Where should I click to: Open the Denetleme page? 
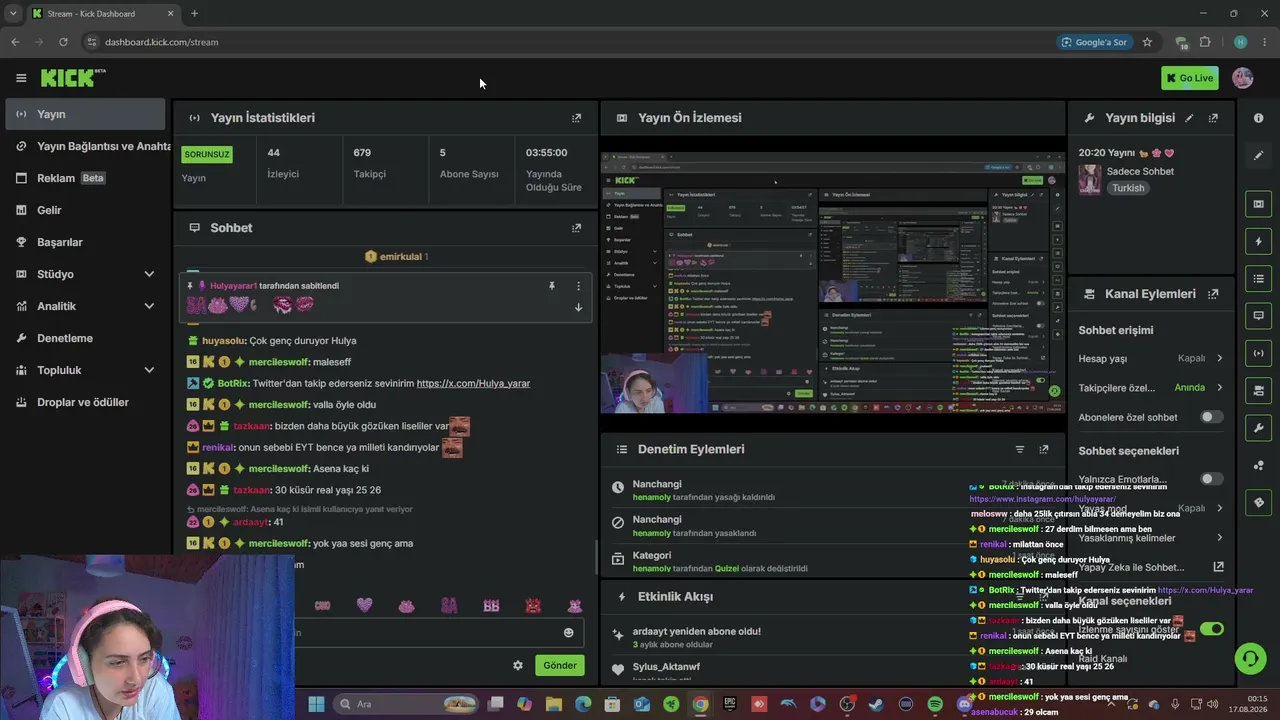[84, 338]
